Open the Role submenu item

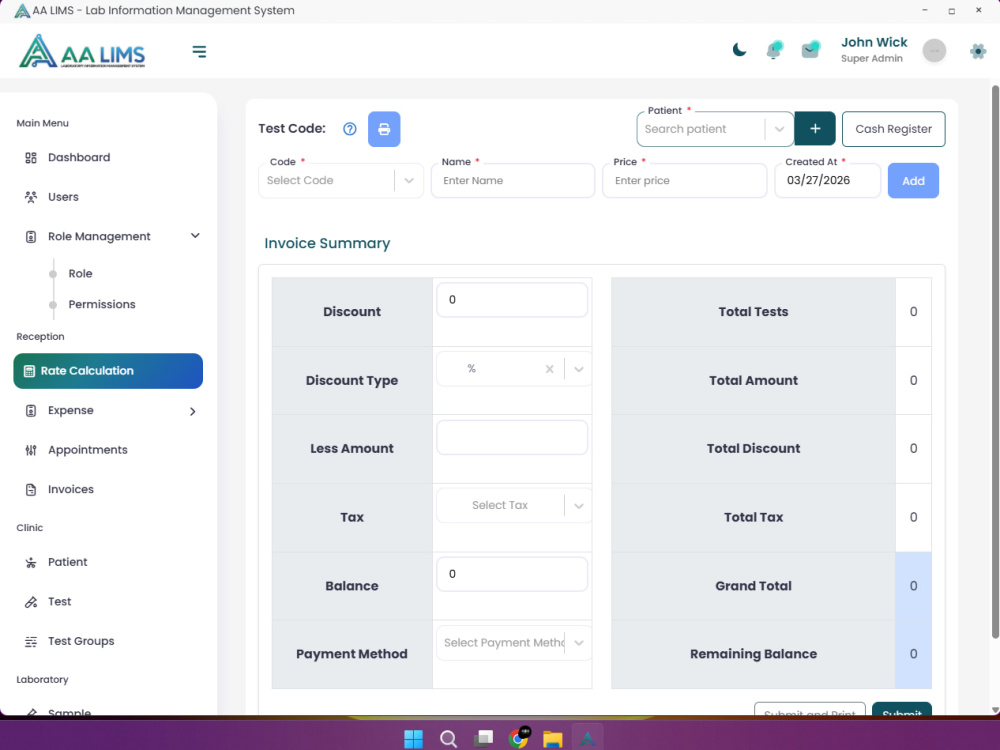tap(80, 274)
